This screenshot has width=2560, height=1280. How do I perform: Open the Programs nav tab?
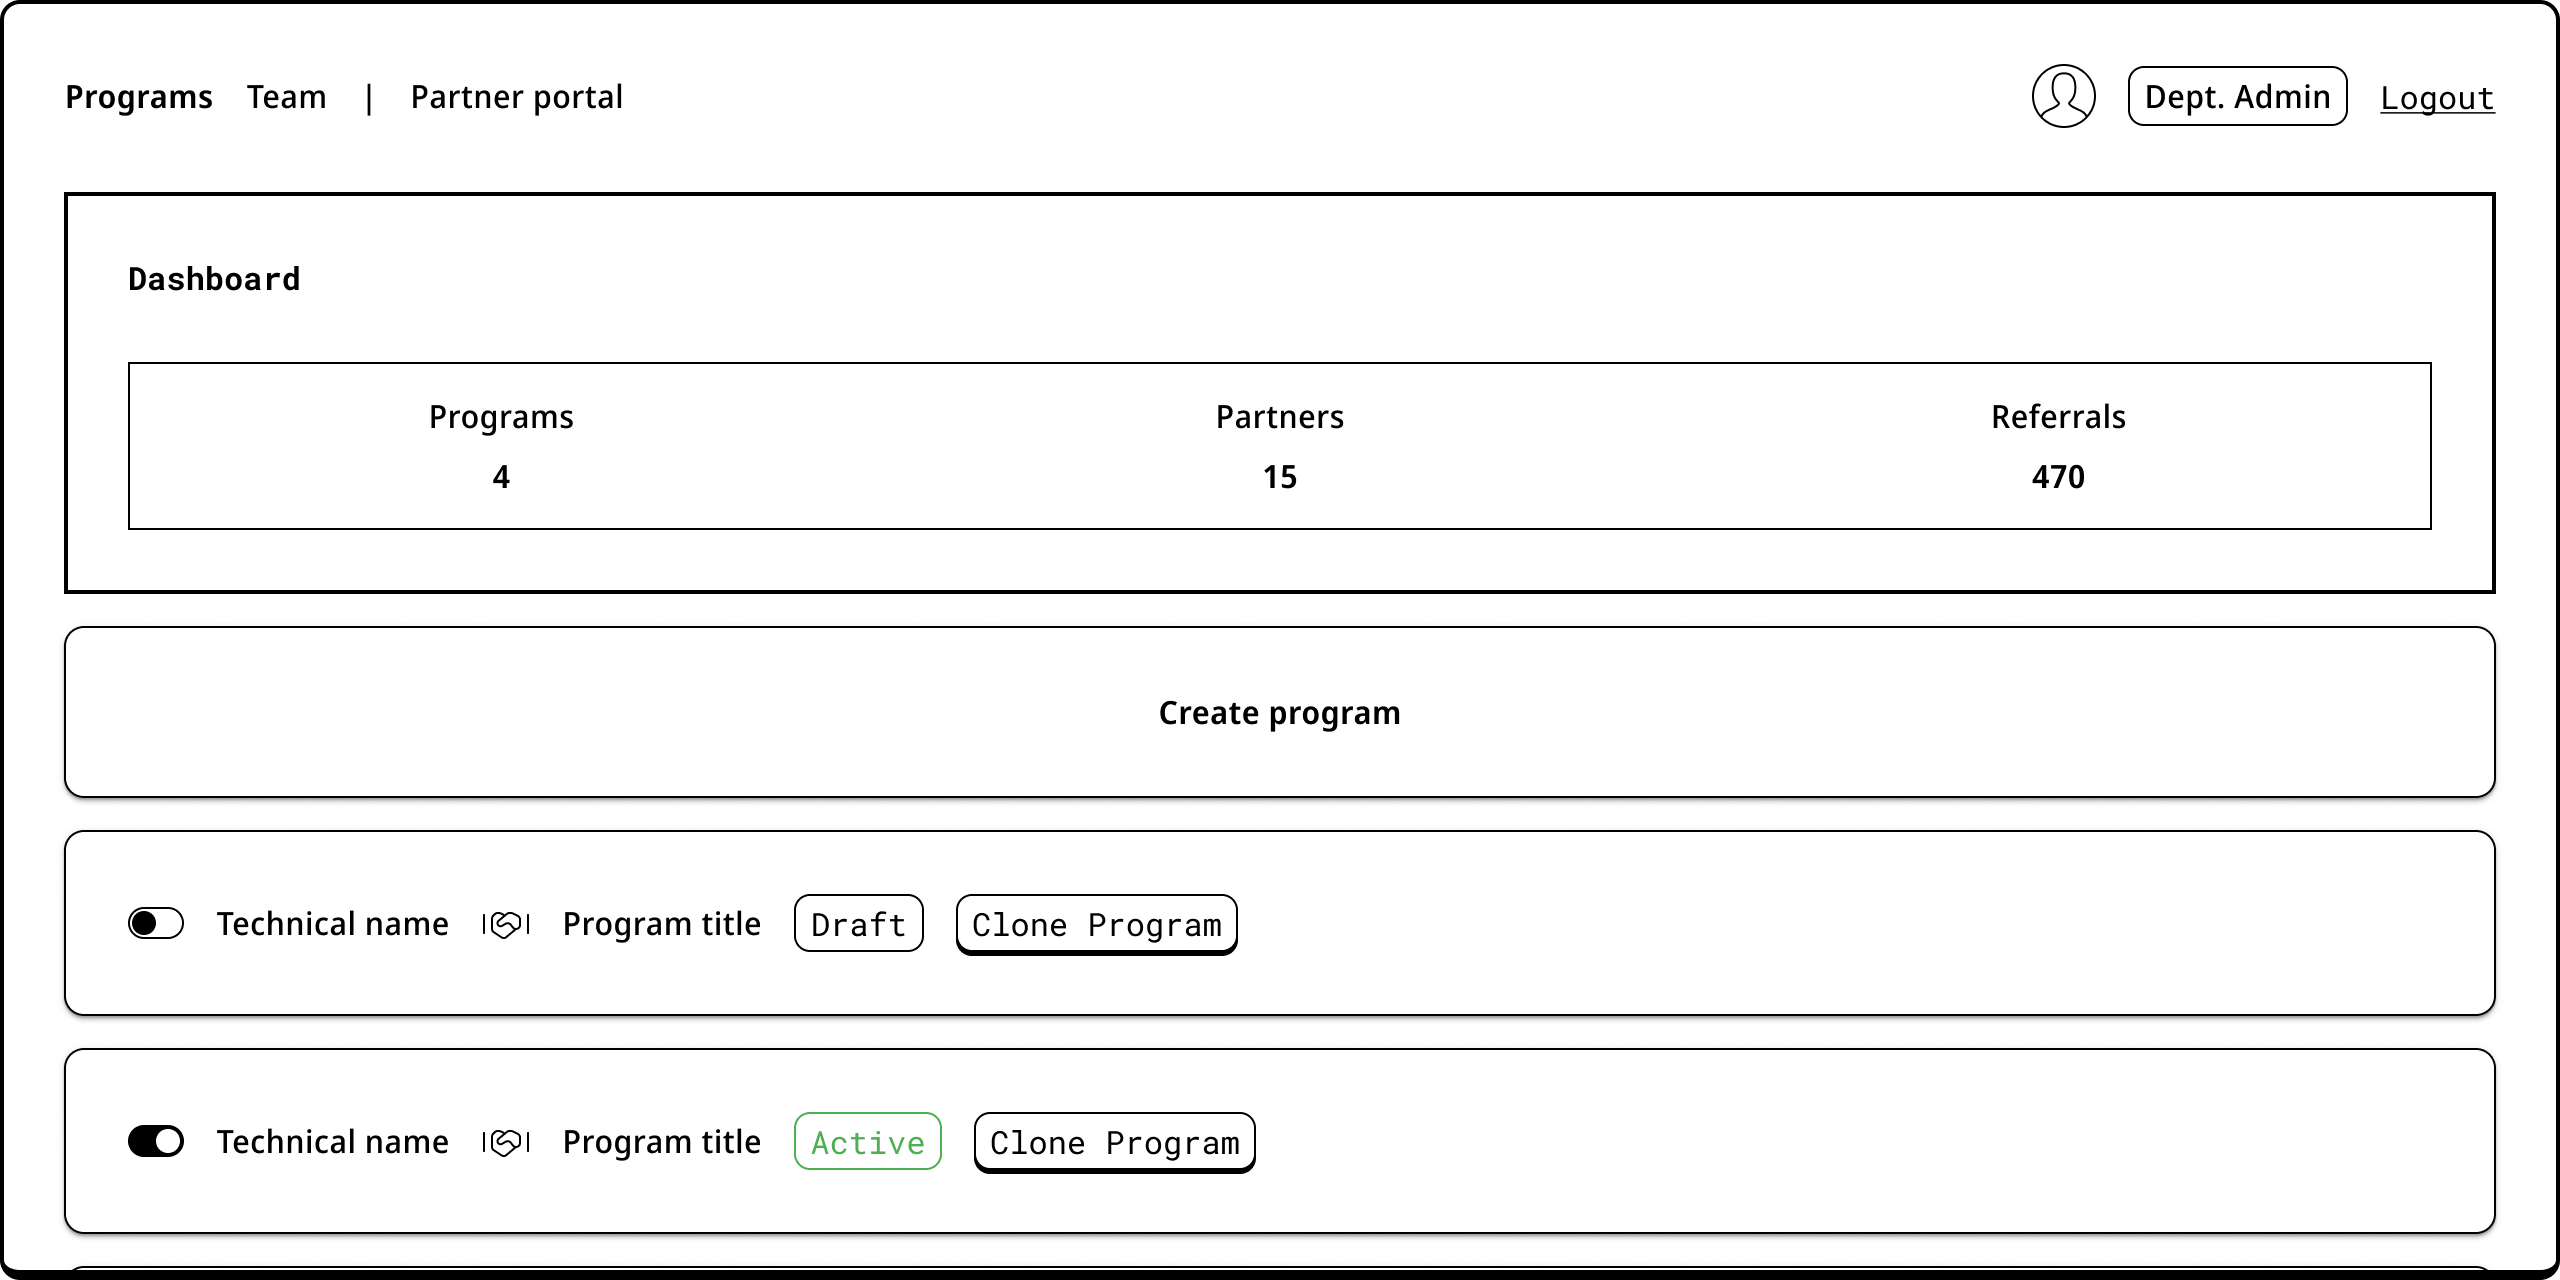point(139,97)
